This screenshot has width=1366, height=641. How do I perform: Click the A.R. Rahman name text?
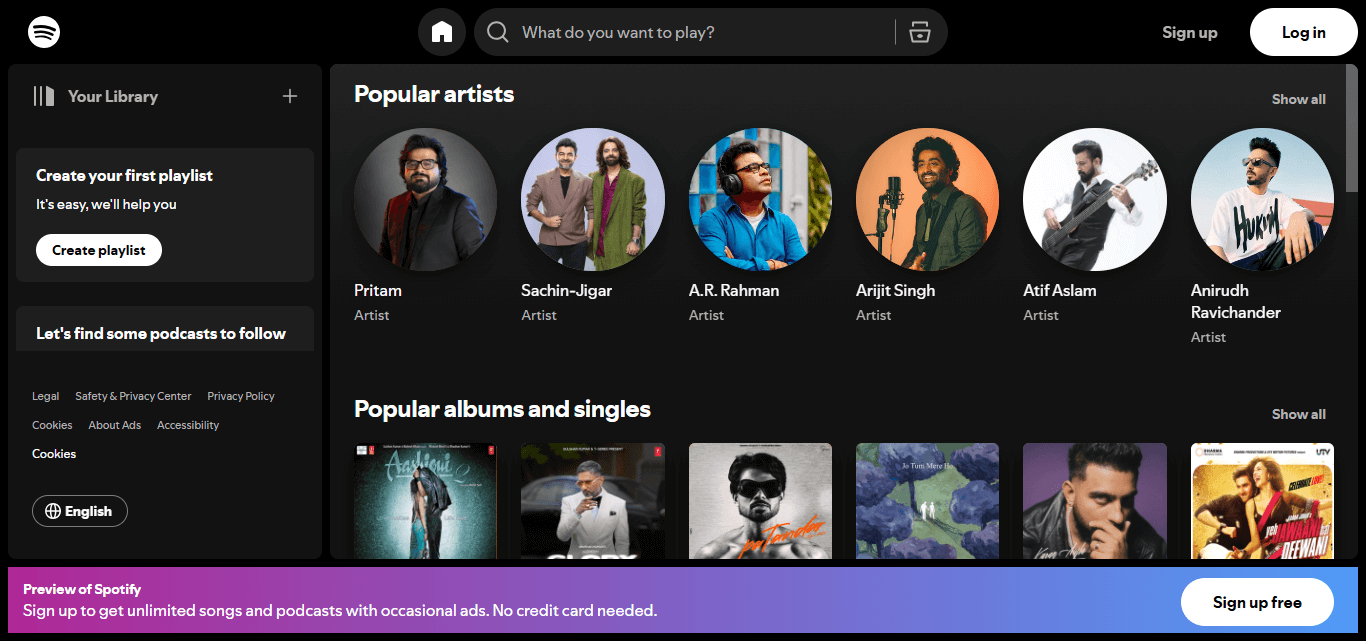(734, 290)
